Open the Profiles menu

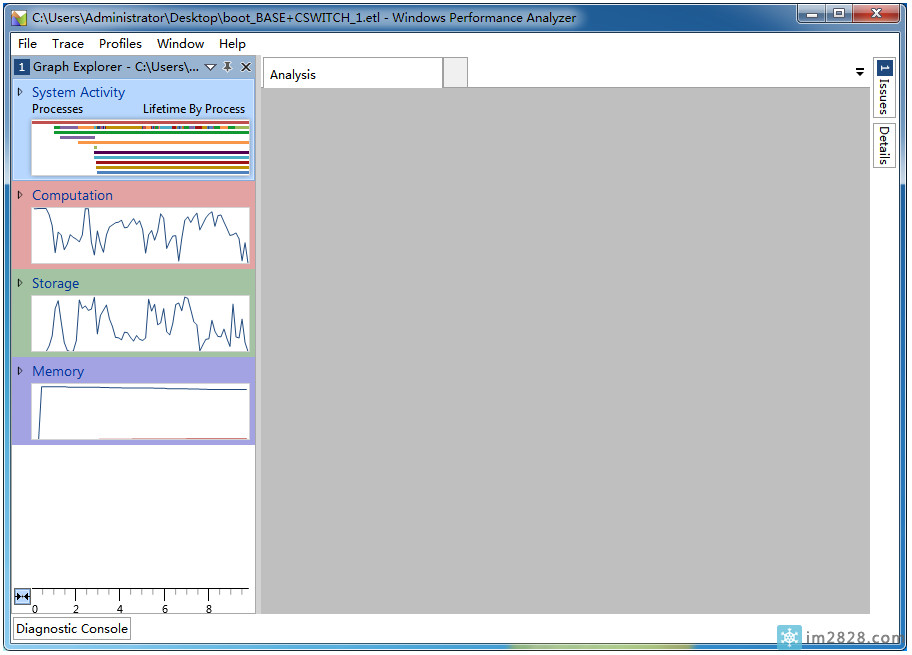pyautogui.click(x=120, y=44)
